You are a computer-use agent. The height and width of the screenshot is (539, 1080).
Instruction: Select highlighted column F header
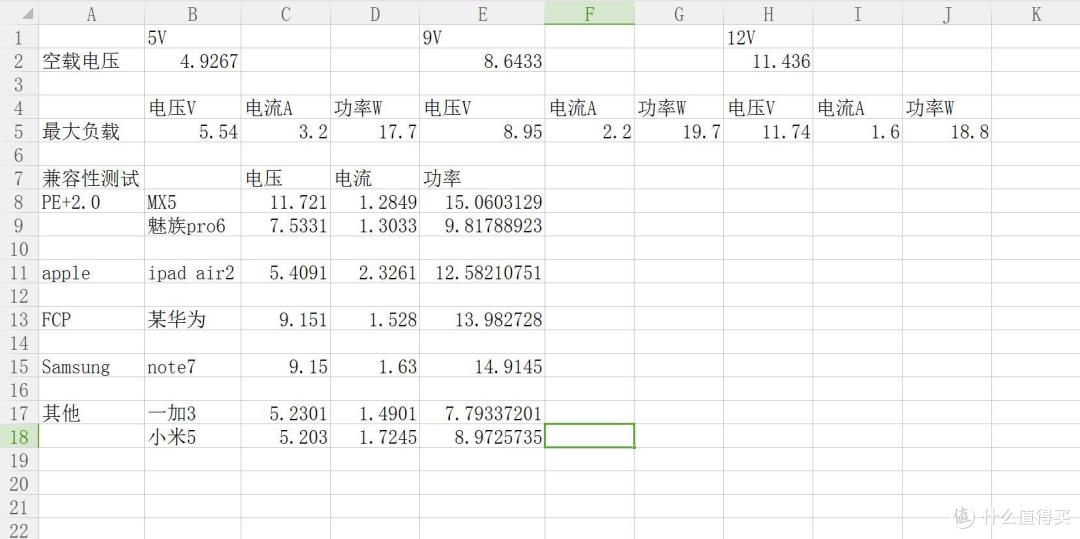point(590,14)
